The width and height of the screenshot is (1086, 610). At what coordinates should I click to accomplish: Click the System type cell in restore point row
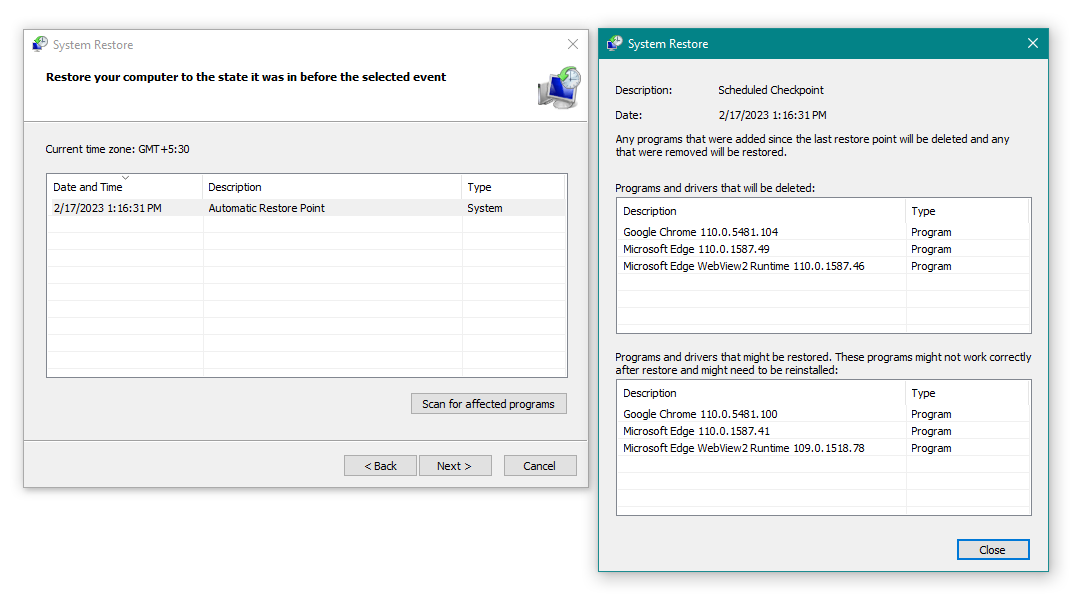click(x=485, y=208)
